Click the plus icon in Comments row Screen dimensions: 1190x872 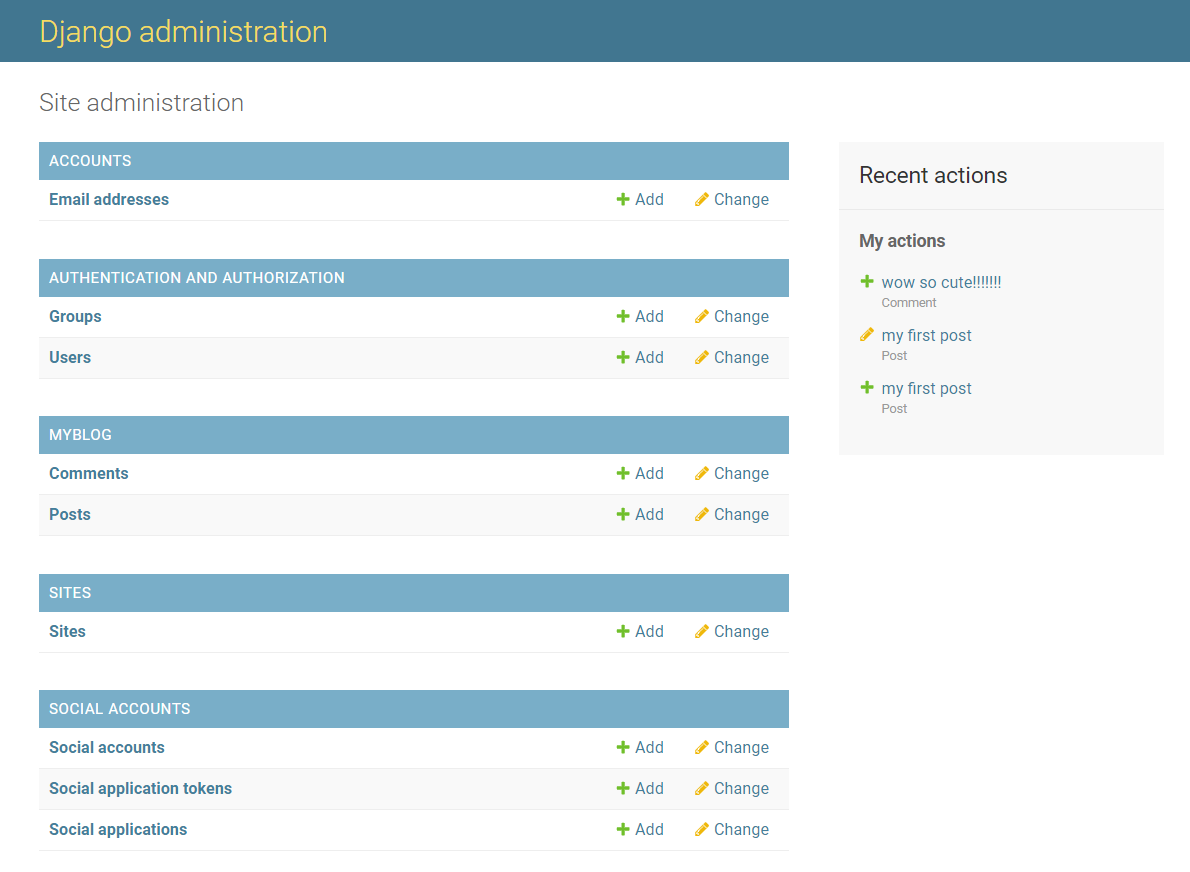tap(623, 474)
